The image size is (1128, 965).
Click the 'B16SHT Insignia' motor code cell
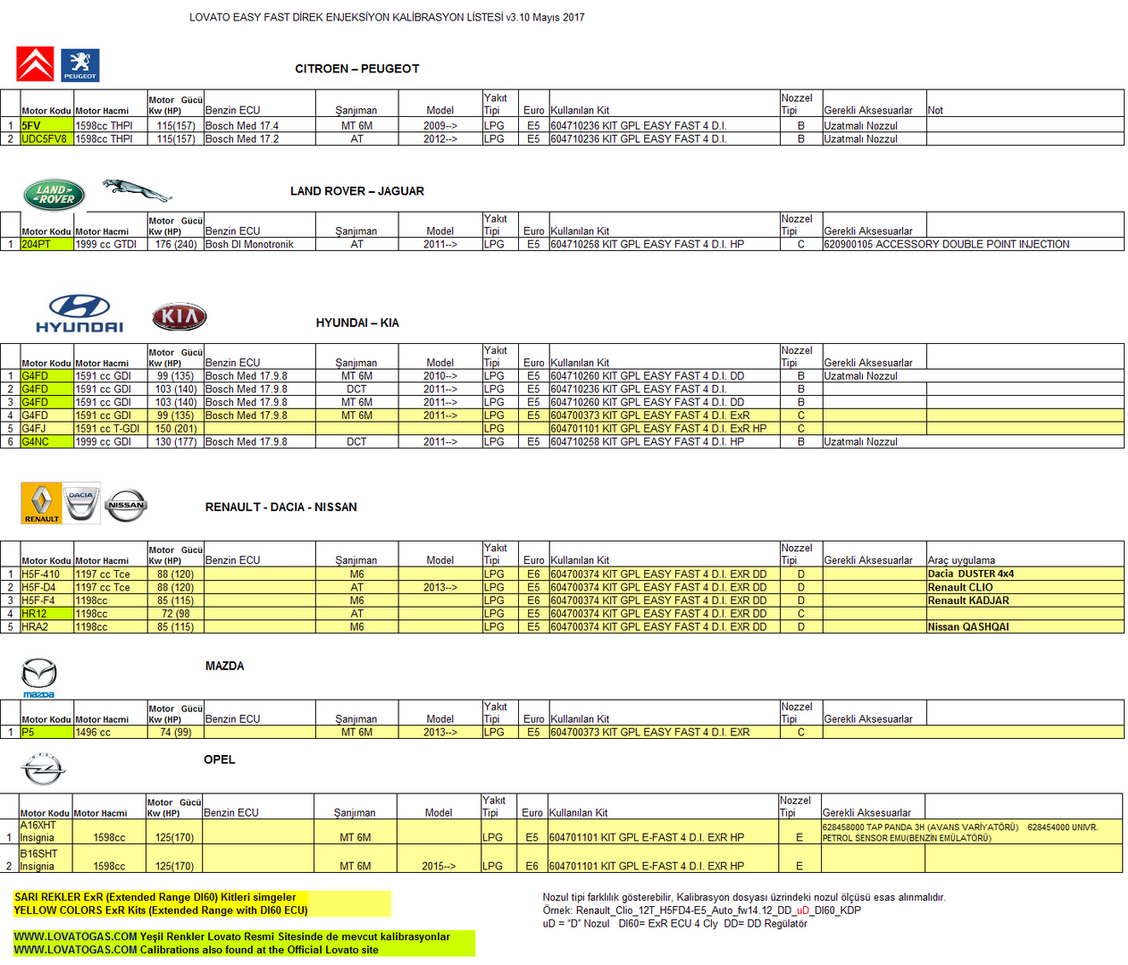pyautogui.click(x=45, y=860)
